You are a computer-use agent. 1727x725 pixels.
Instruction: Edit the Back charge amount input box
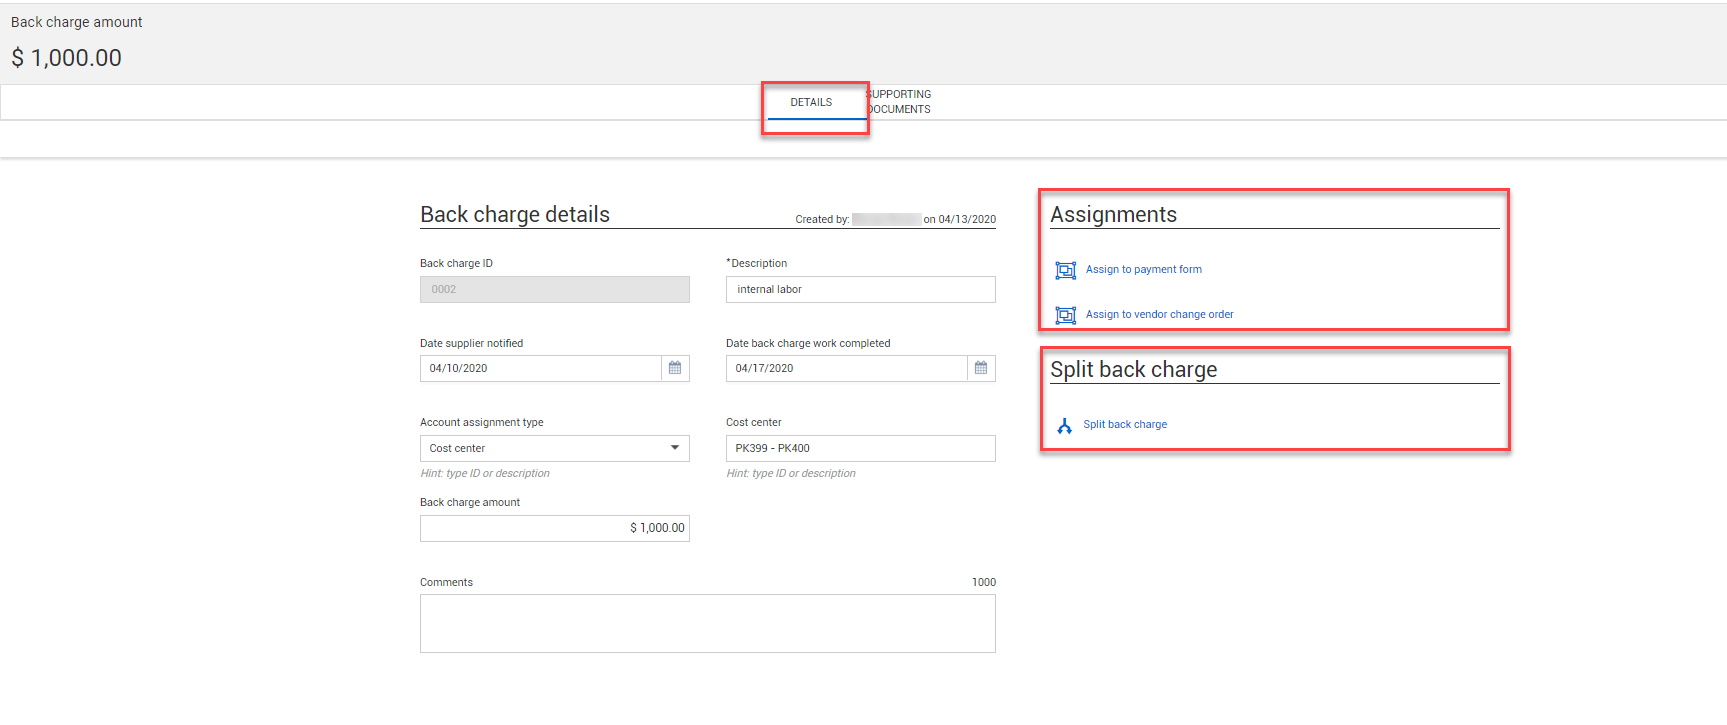coord(554,528)
